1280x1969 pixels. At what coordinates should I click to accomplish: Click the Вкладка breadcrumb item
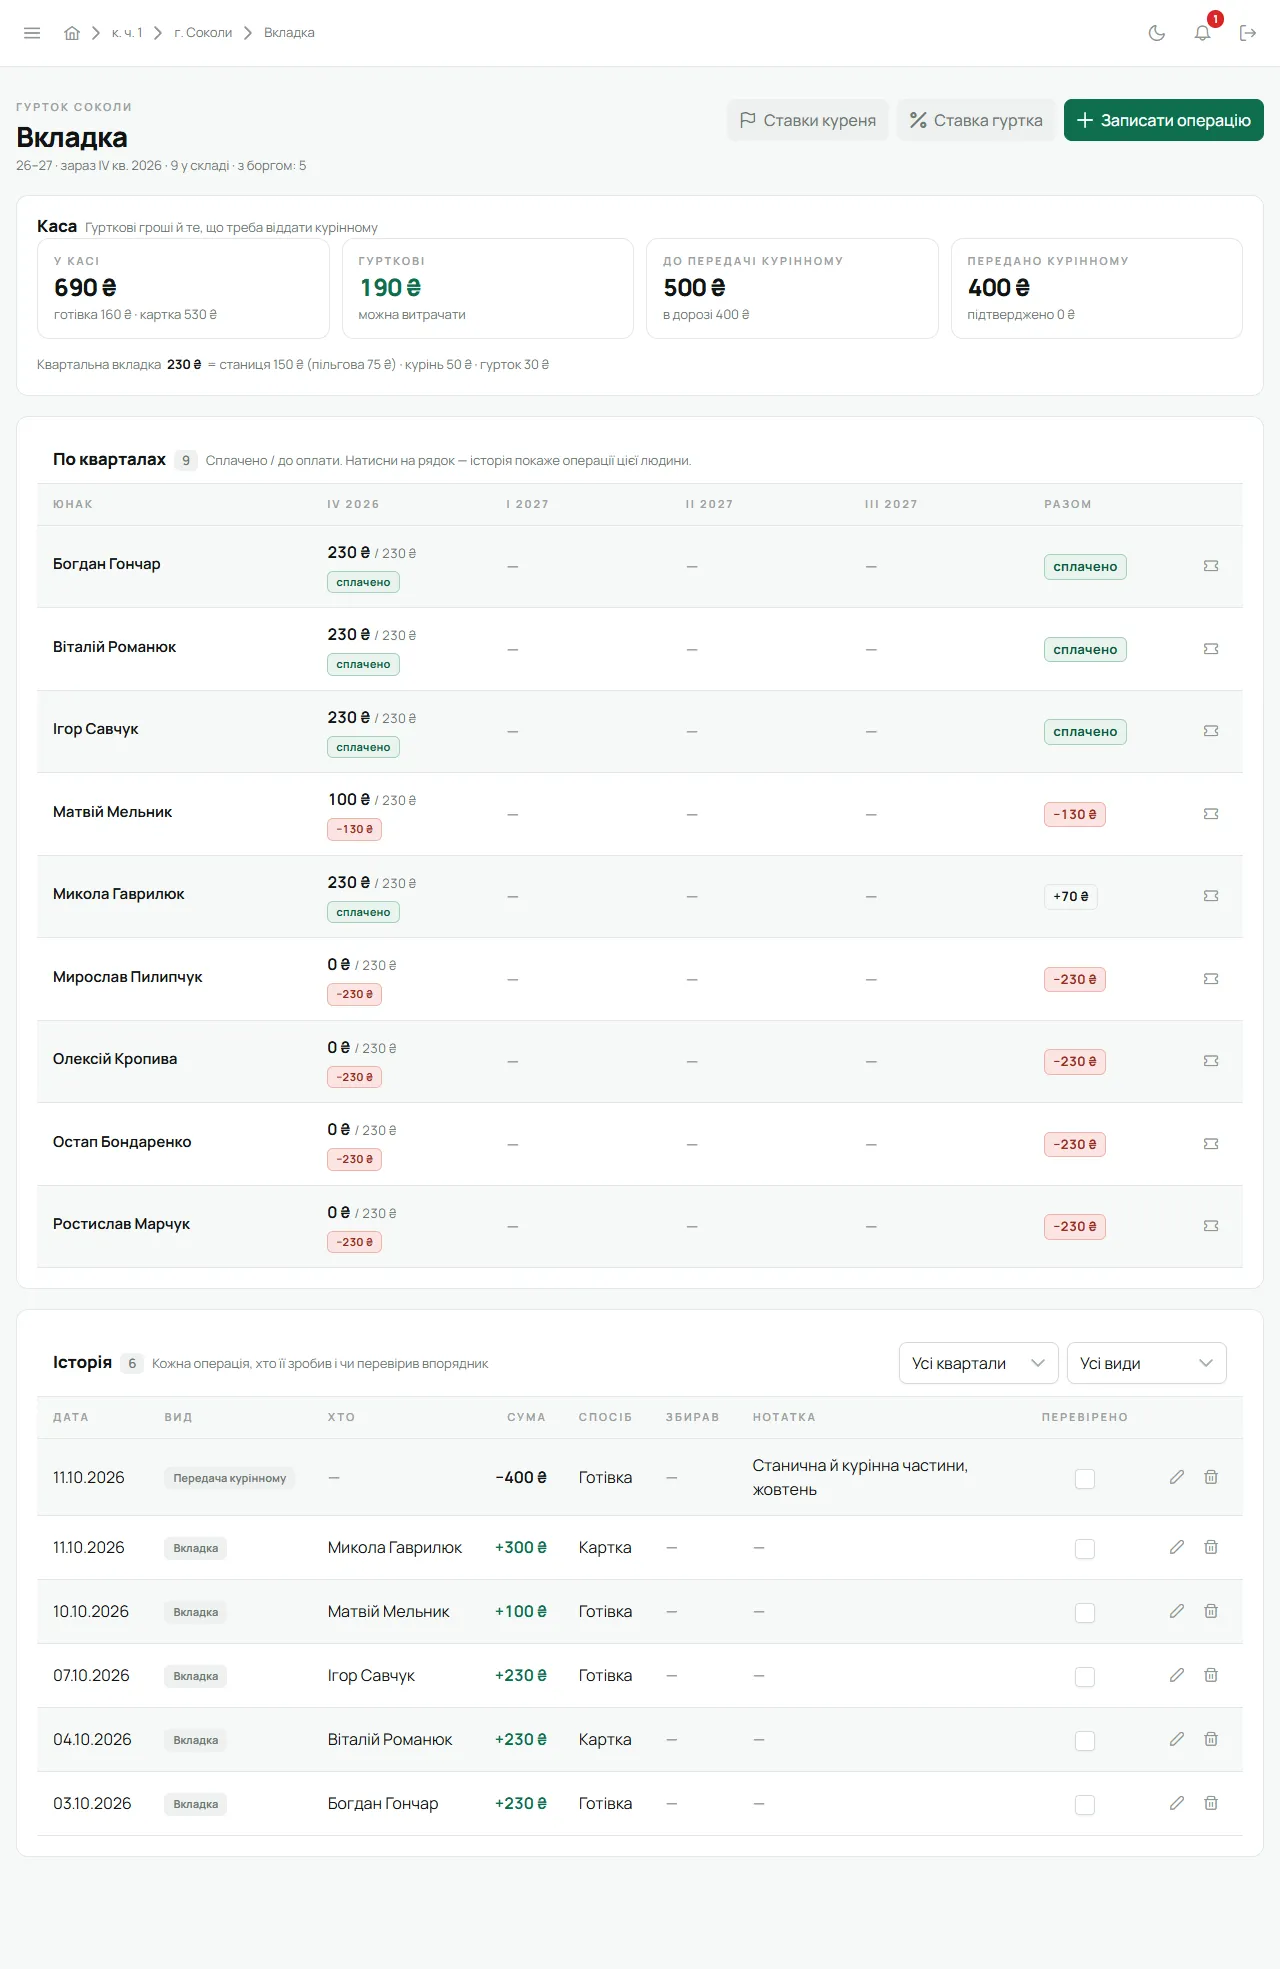pyautogui.click(x=289, y=33)
